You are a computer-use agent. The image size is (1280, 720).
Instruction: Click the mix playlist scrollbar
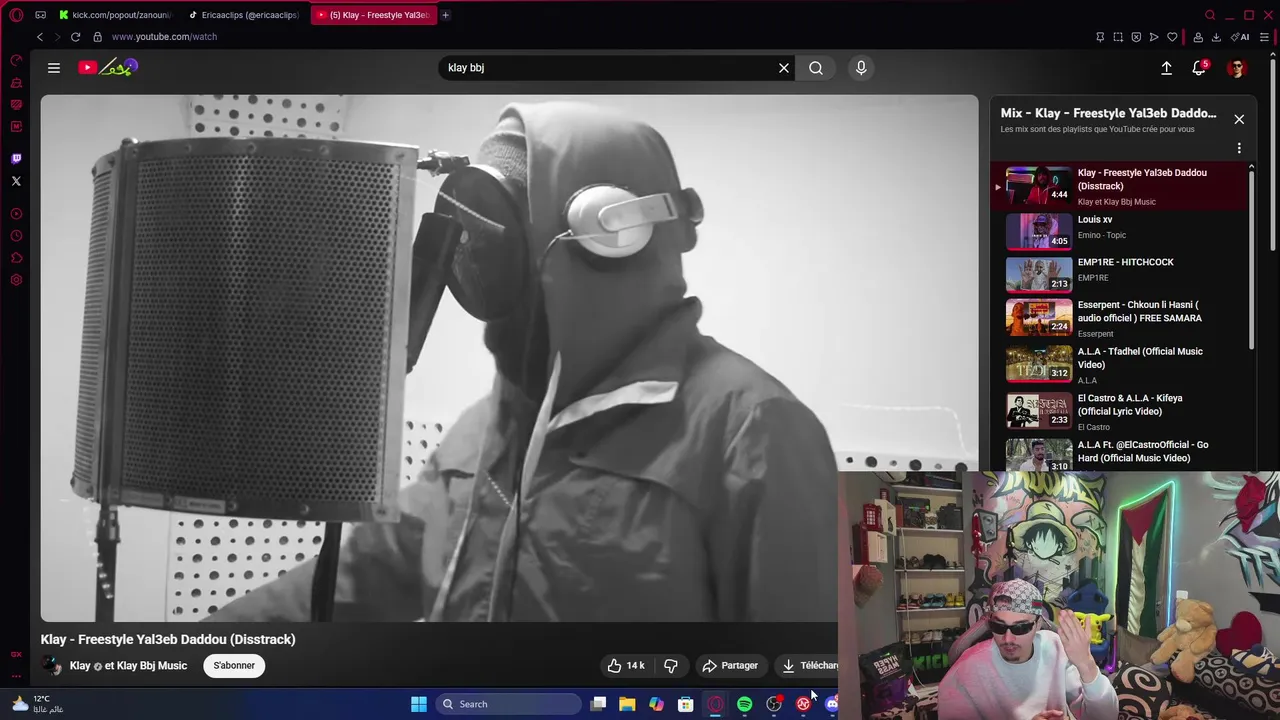(x=1251, y=258)
